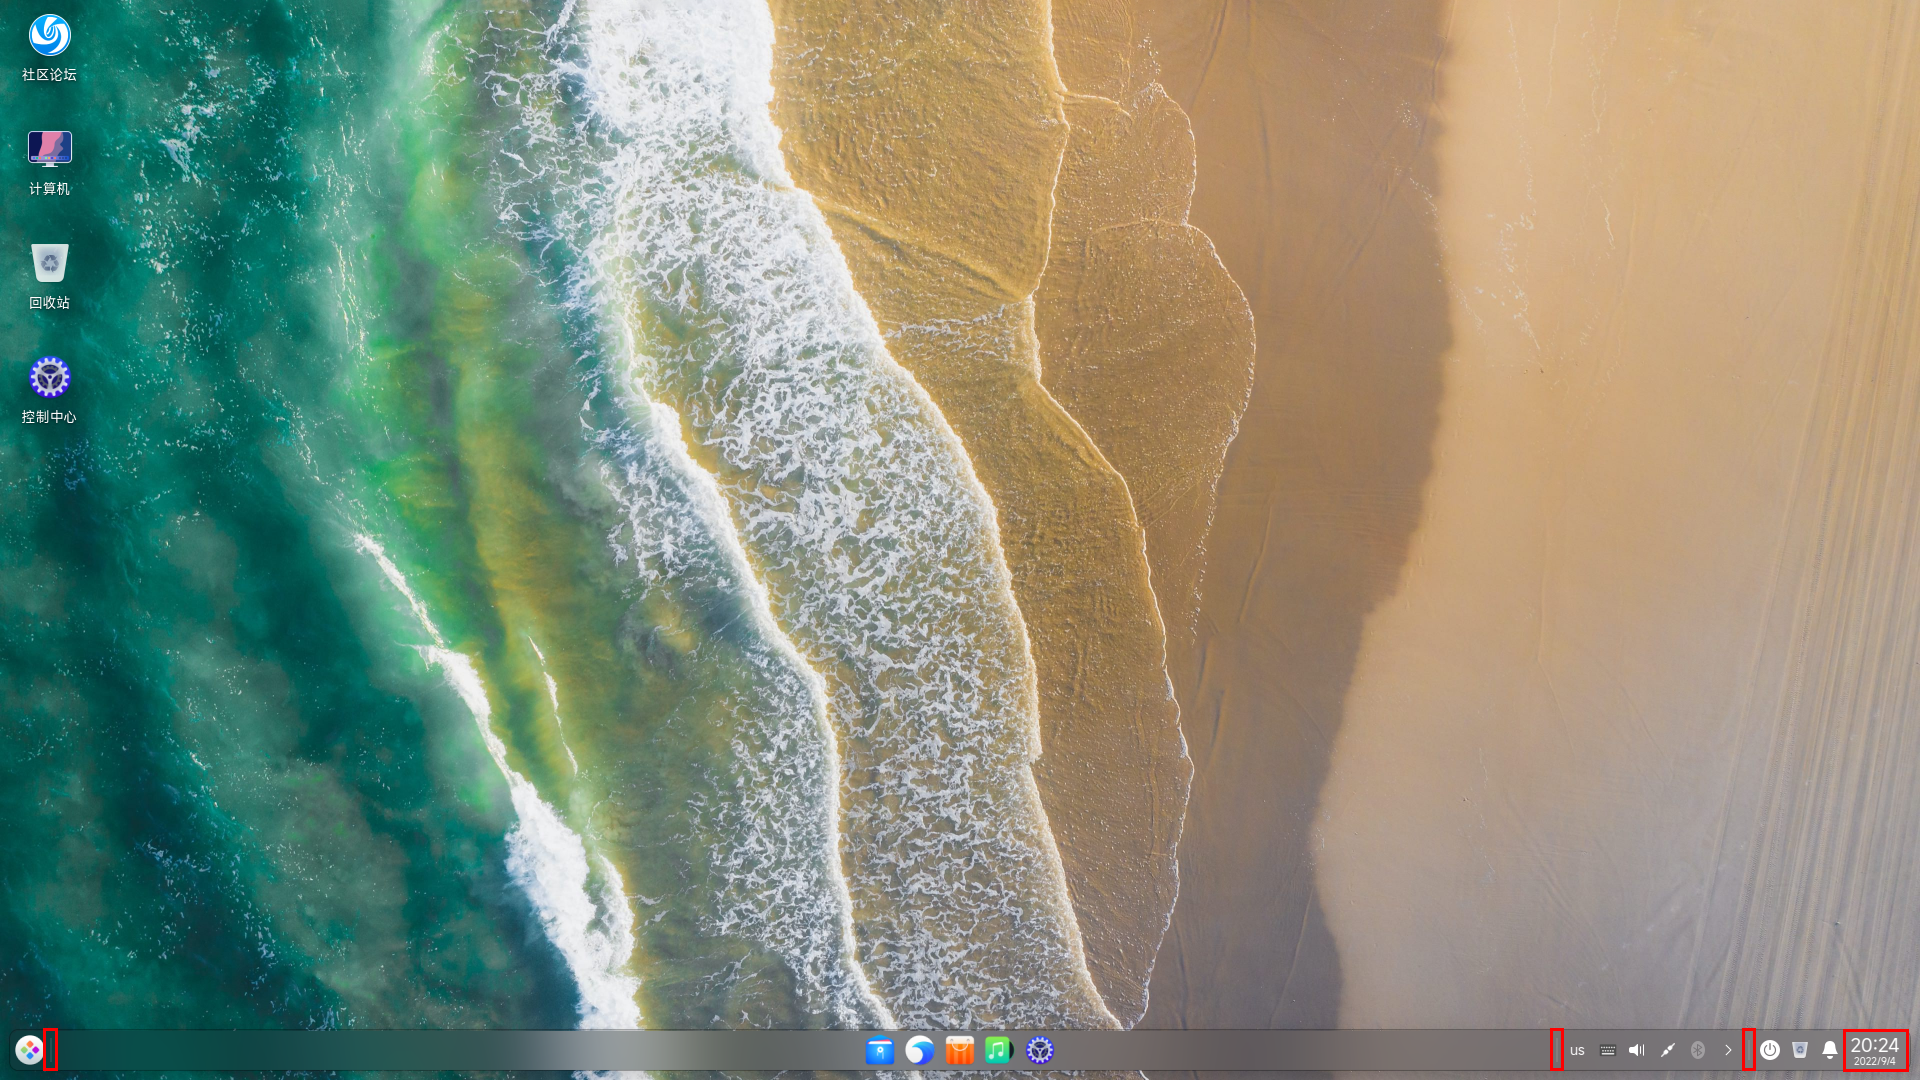
Task: Launch the music player from dock
Action: point(998,1050)
